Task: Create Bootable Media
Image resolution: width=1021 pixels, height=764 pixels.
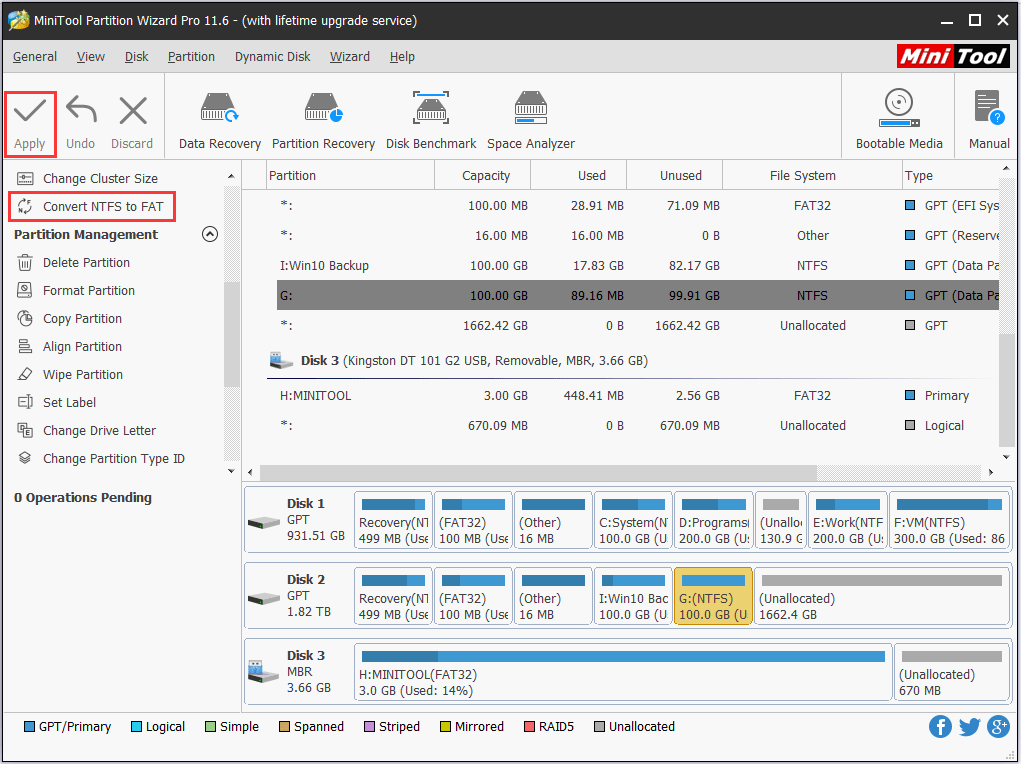Action: pyautogui.click(x=898, y=118)
